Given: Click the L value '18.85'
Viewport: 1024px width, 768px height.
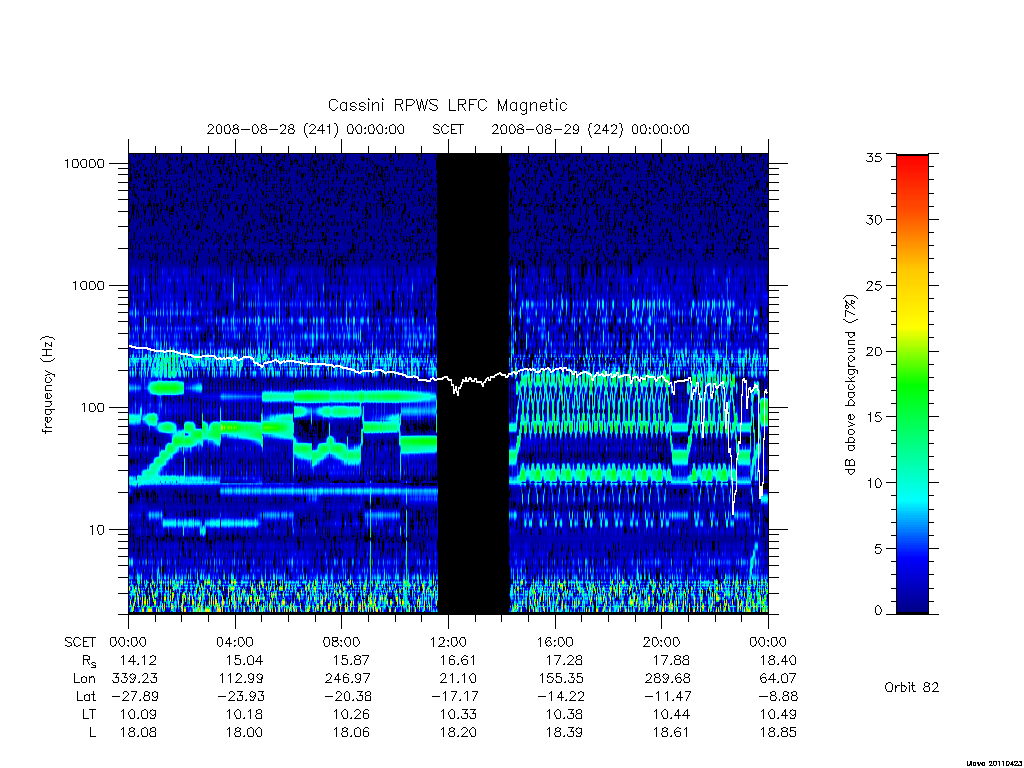Looking at the screenshot, I should pos(778,733).
